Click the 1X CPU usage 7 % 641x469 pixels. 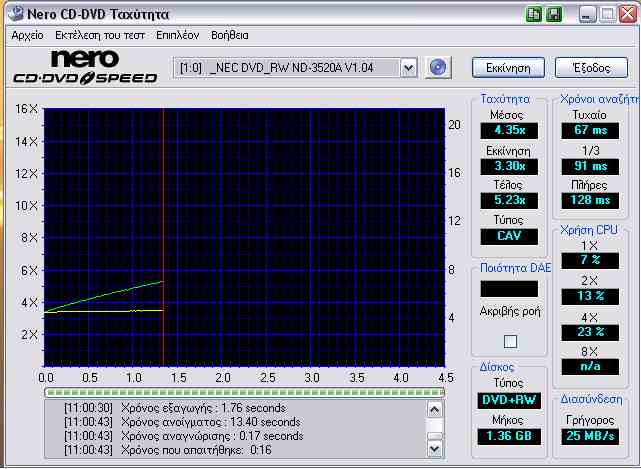coord(590,260)
